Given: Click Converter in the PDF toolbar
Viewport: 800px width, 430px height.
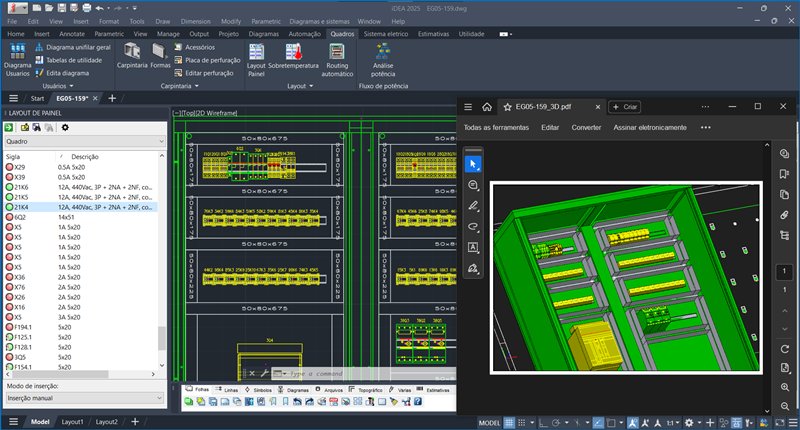Looking at the screenshot, I should pos(586,127).
